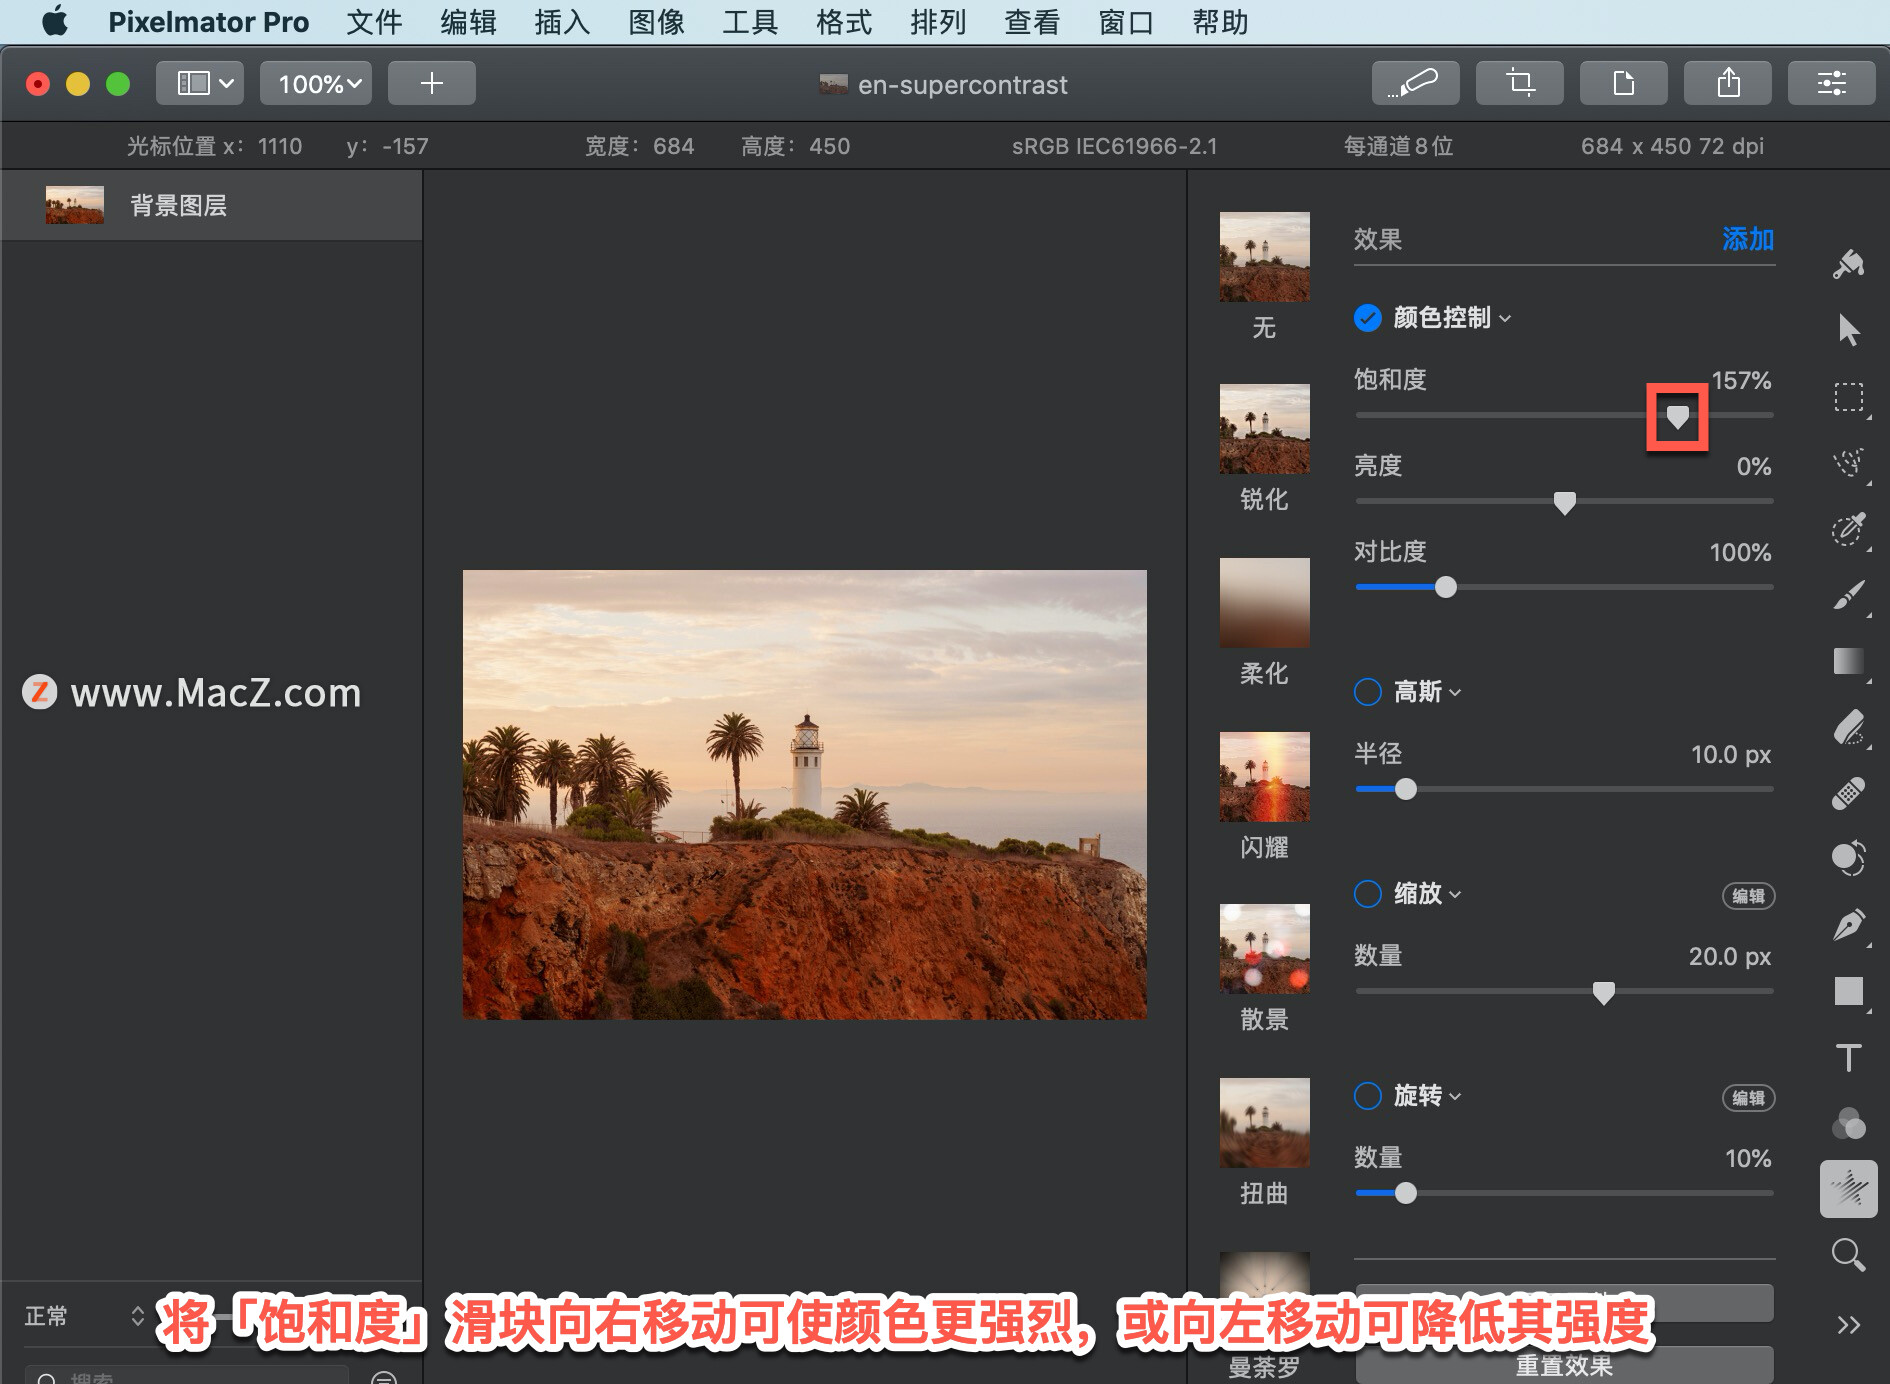Viewport: 1890px width, 1384px height.
Task: Select the active Effects tool
Action: [x=1848, y=1189]
